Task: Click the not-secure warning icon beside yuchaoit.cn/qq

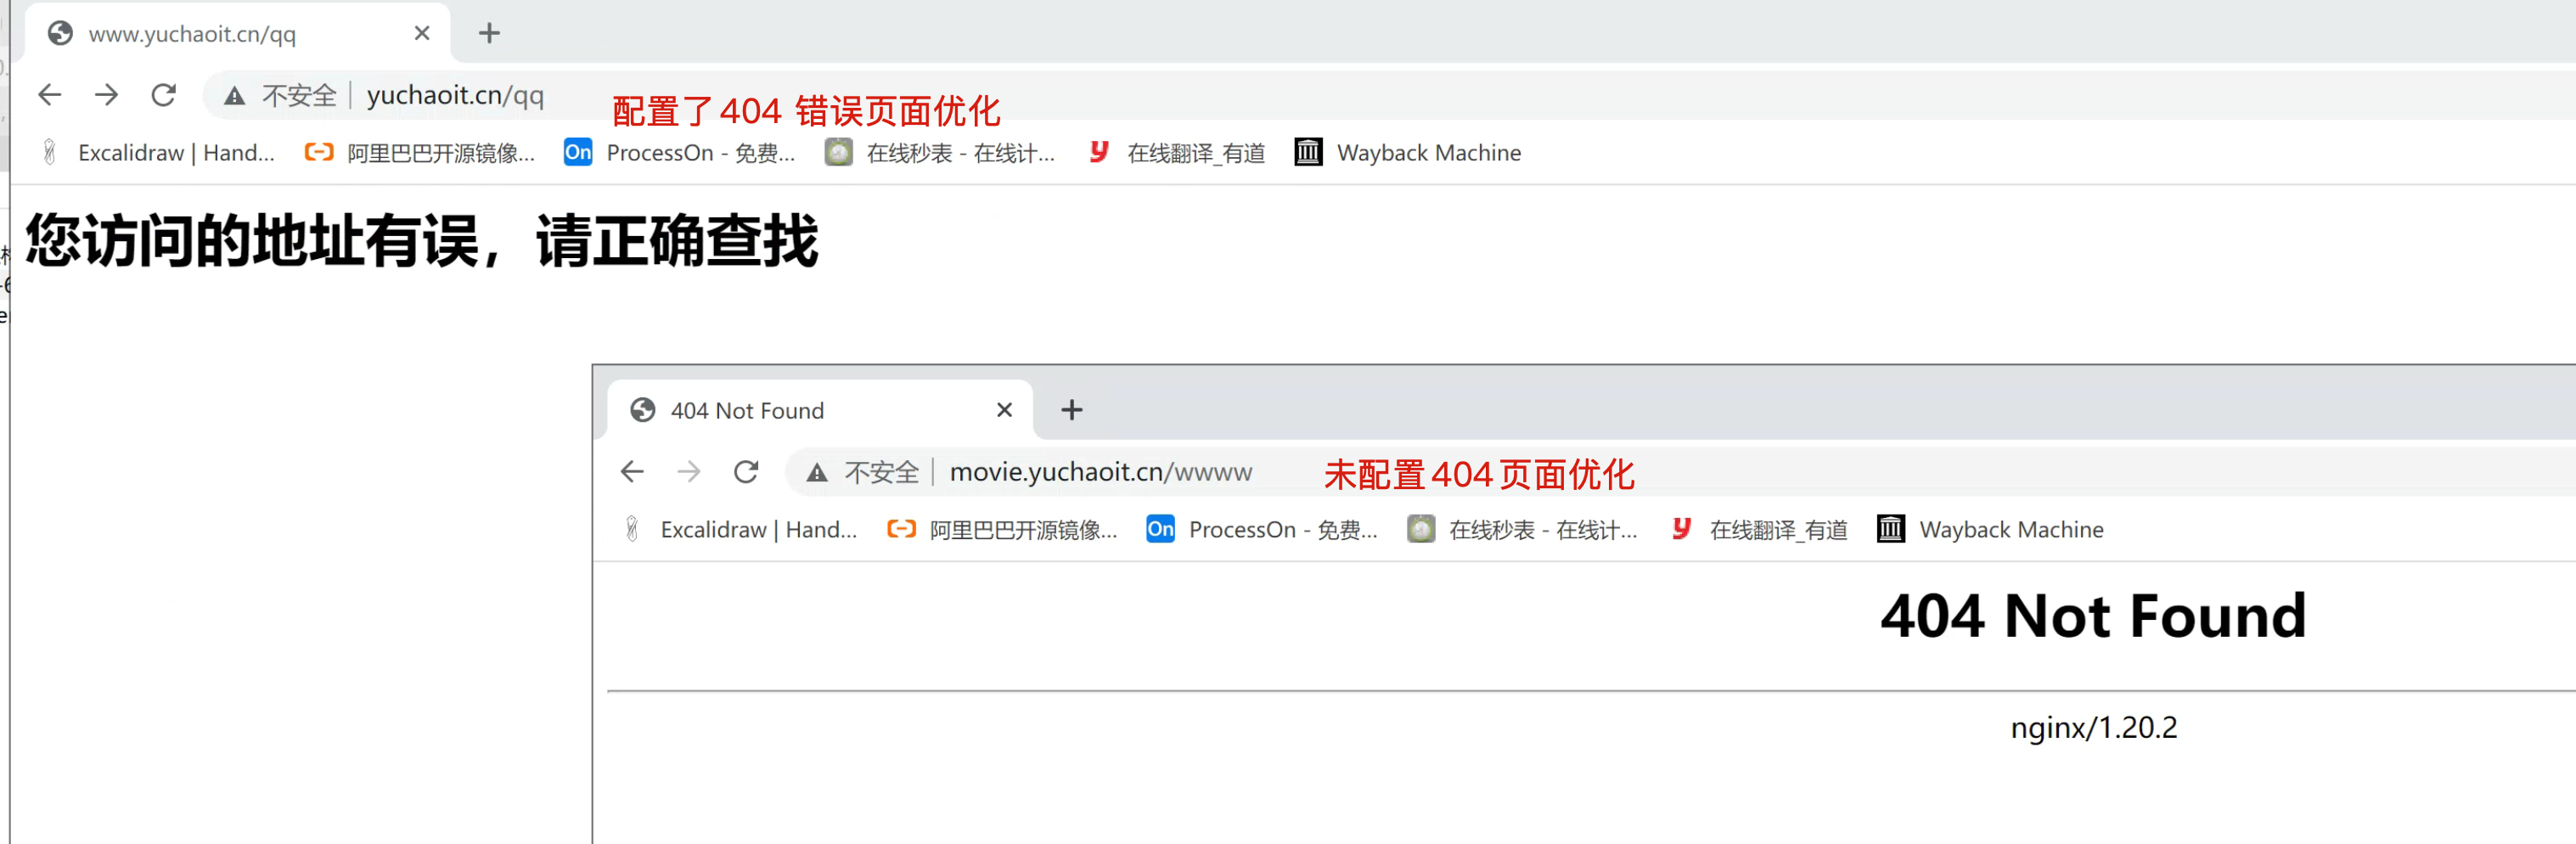Action: tap(234, 96)
